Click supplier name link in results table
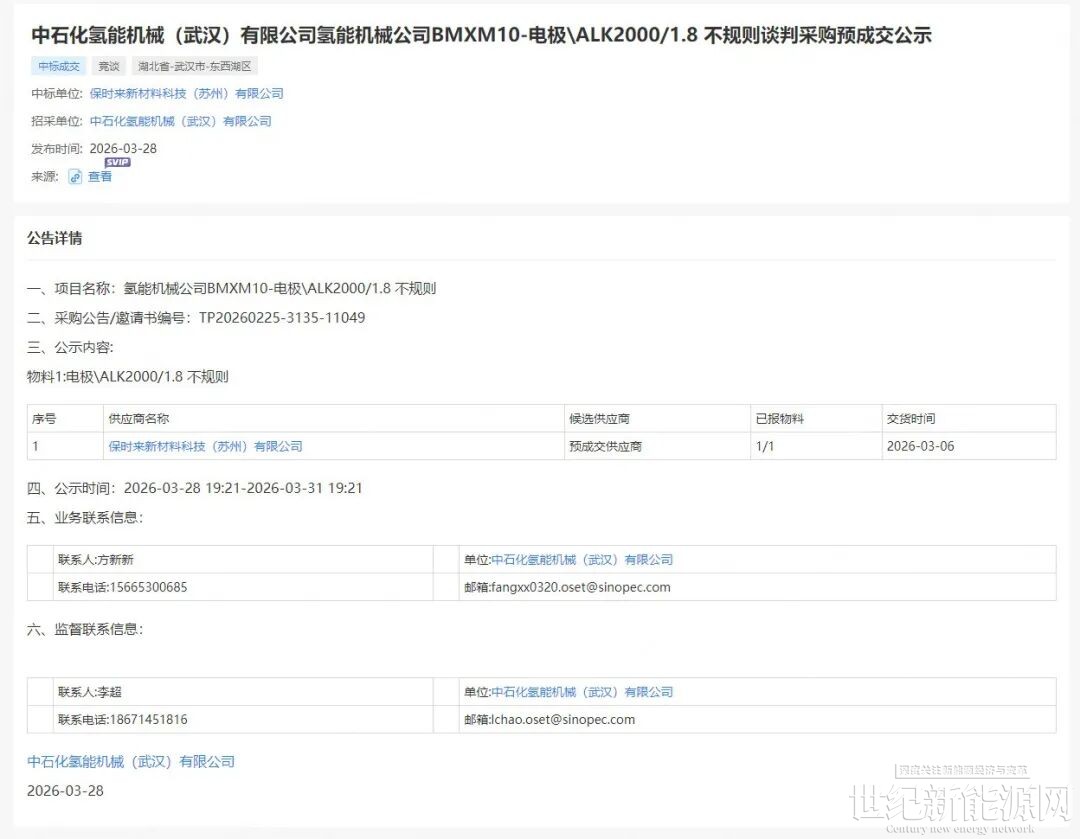Image resolution: width=1080 pixels, height=839 pixels. click(205, 446)
